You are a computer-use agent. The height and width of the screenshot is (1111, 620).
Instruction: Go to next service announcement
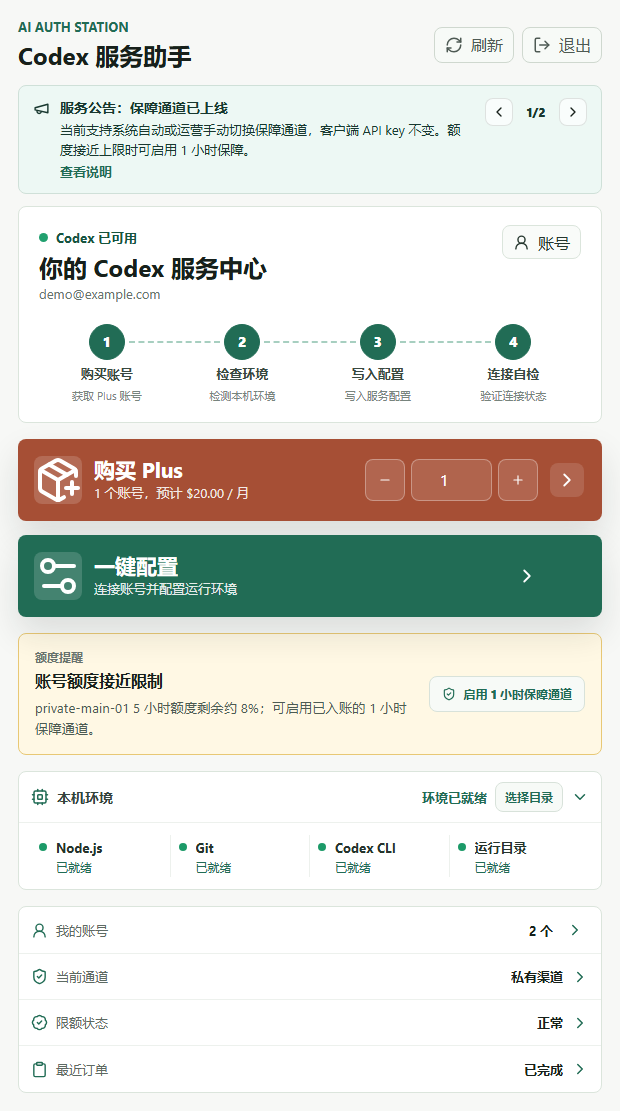573,112
